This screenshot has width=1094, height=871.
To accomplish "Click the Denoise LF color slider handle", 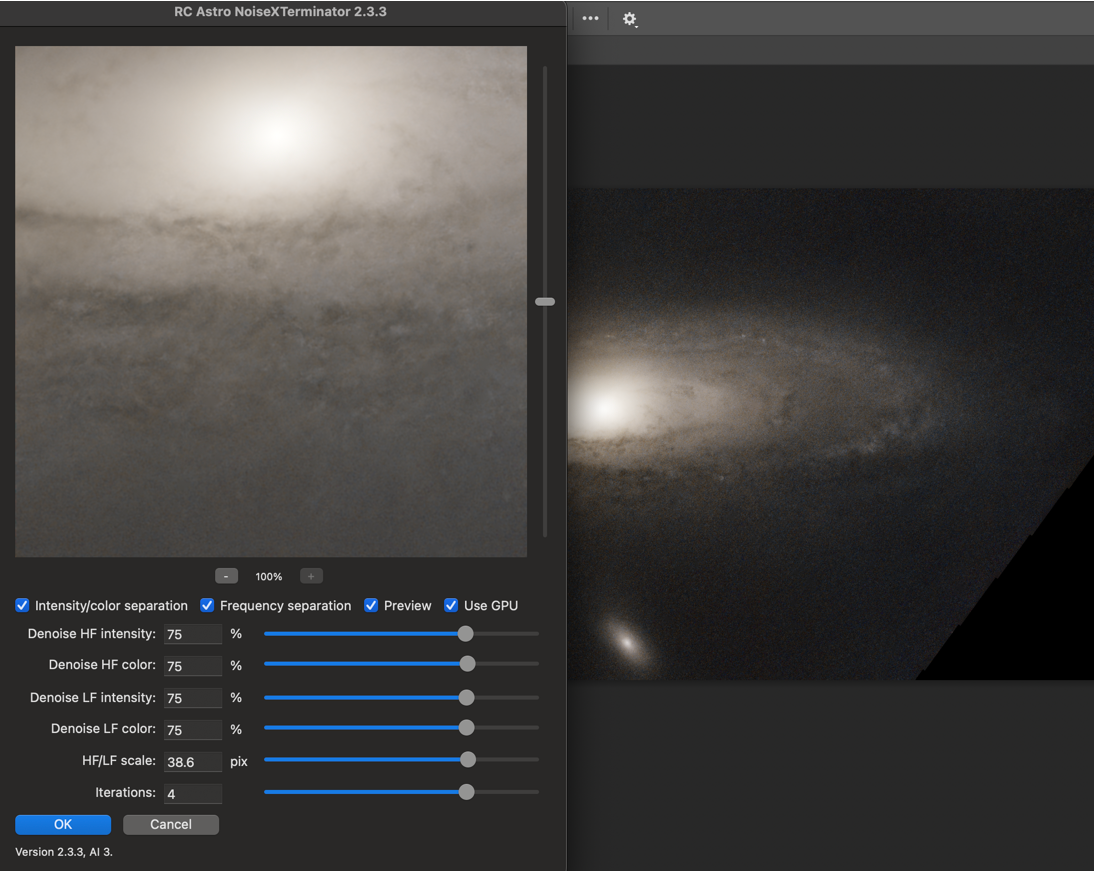I will [x=466, y=728].
